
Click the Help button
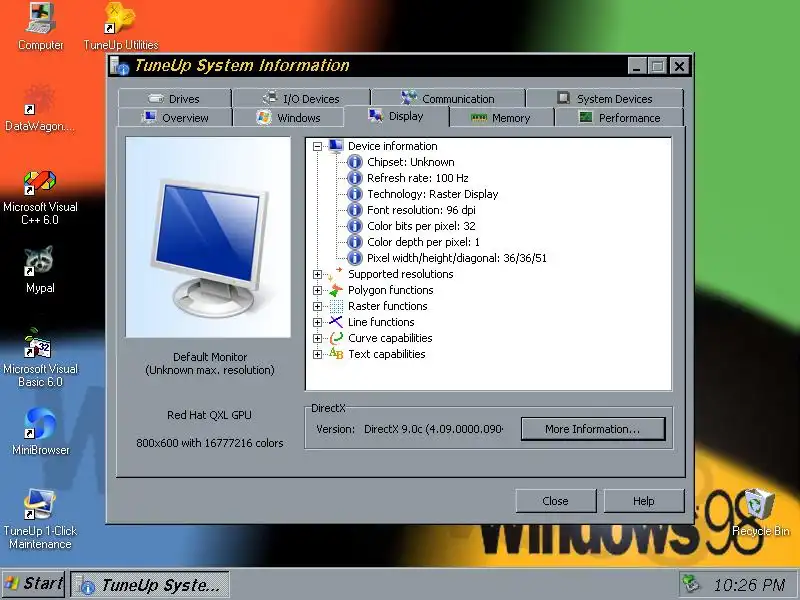644,501
